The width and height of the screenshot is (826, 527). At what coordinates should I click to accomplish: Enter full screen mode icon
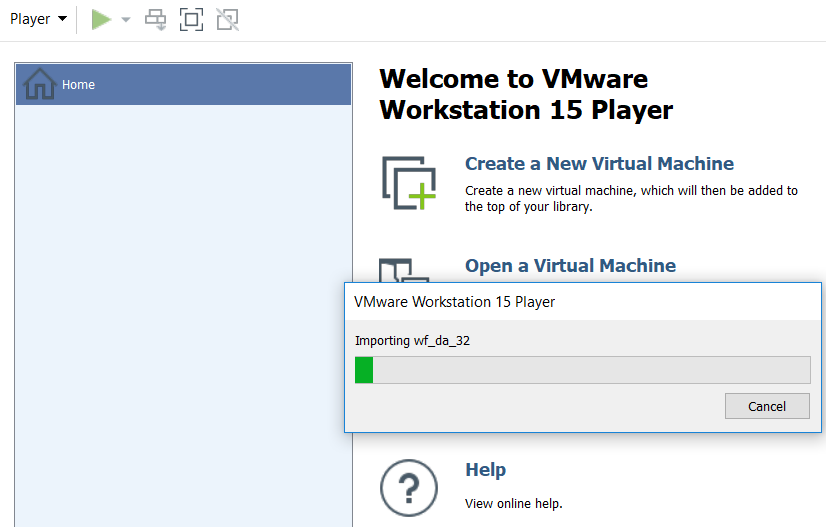point(191,19)
